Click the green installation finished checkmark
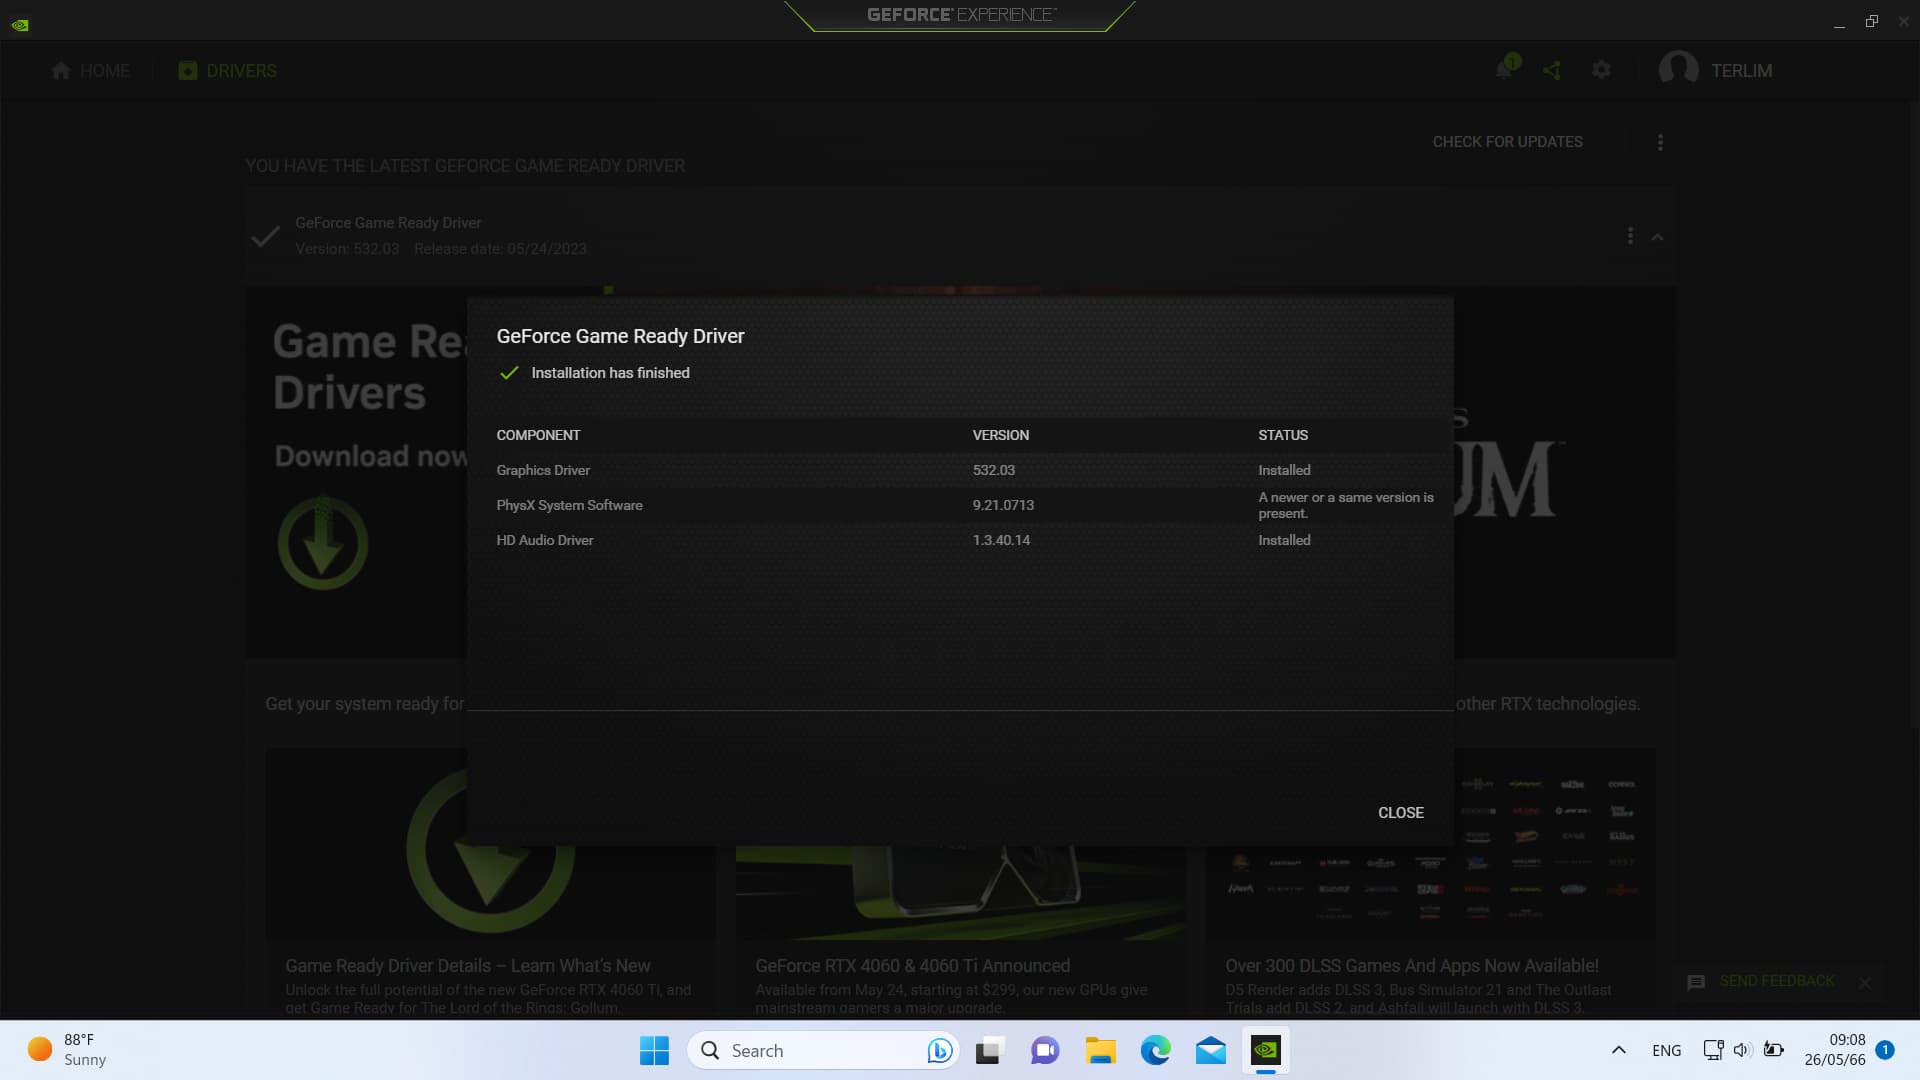The image size is (1920, 1080). click(x=509, y=373)
